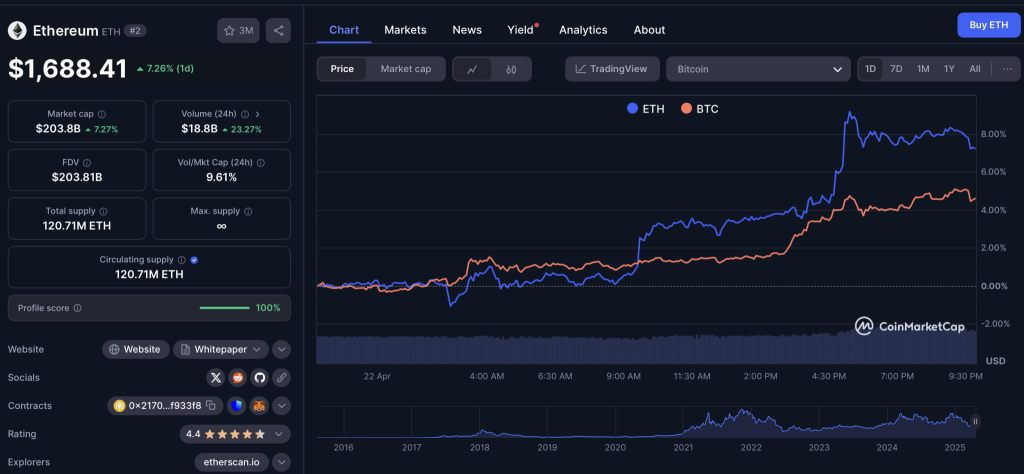Screen dimensions: 1024x474
Task: Open the X (Twitter) social link
Action: (x=216, y=377)
